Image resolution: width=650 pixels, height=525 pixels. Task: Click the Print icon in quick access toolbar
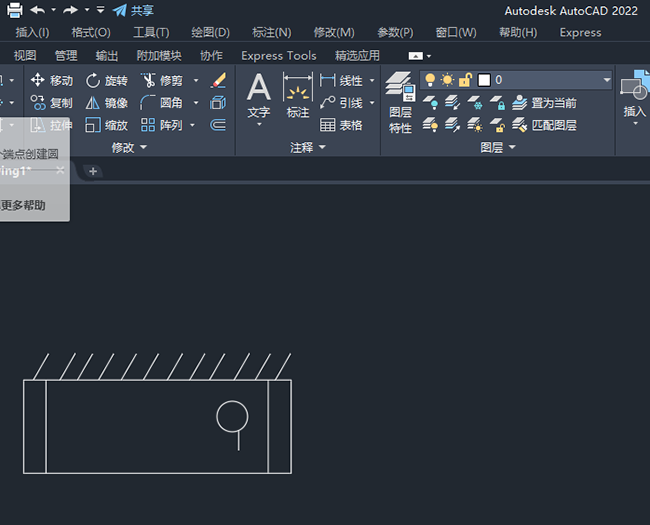[15, 10]
